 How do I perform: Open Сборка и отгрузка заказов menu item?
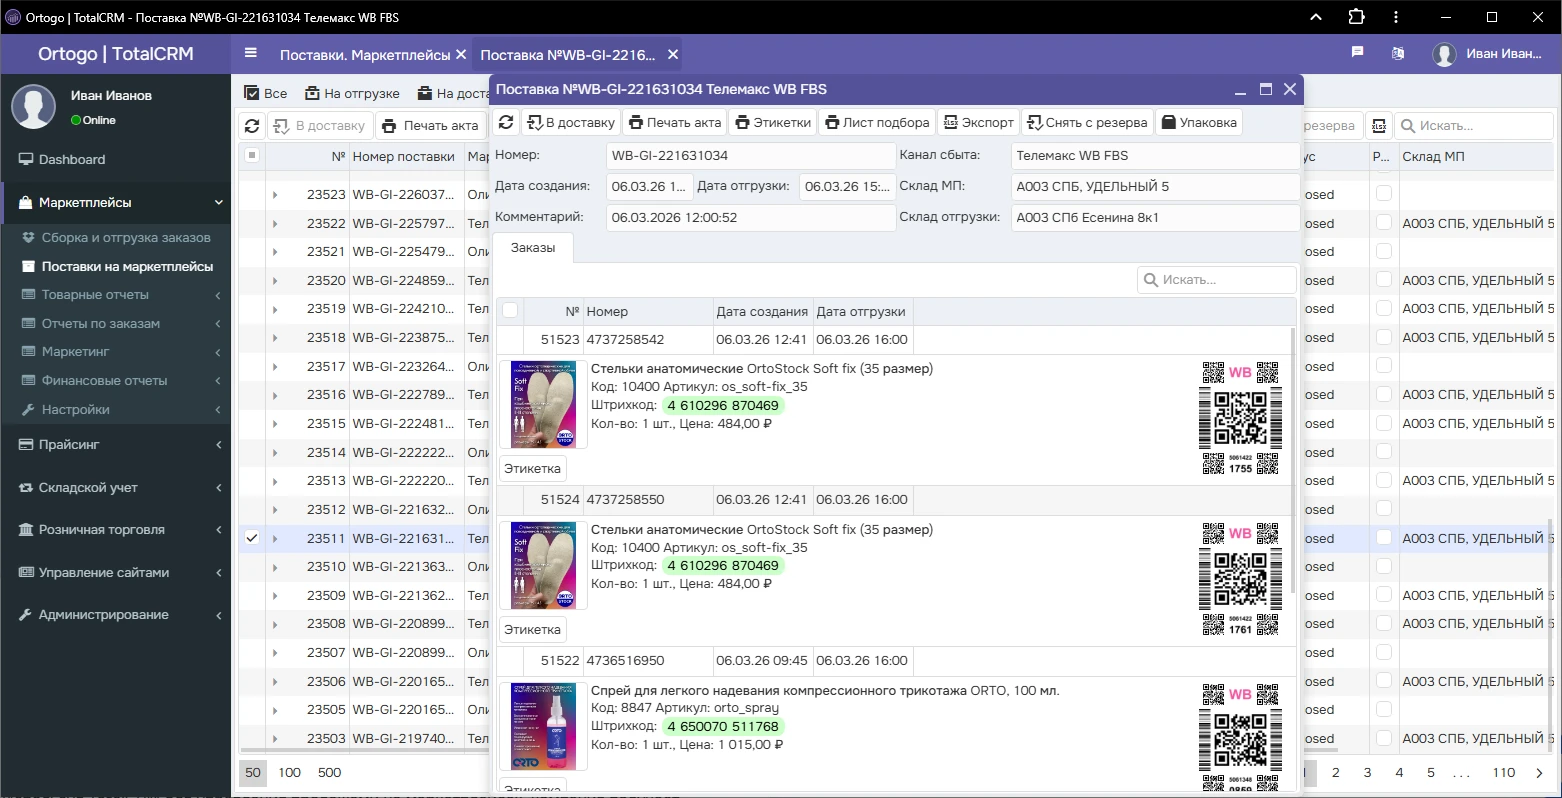coord(126,238)
